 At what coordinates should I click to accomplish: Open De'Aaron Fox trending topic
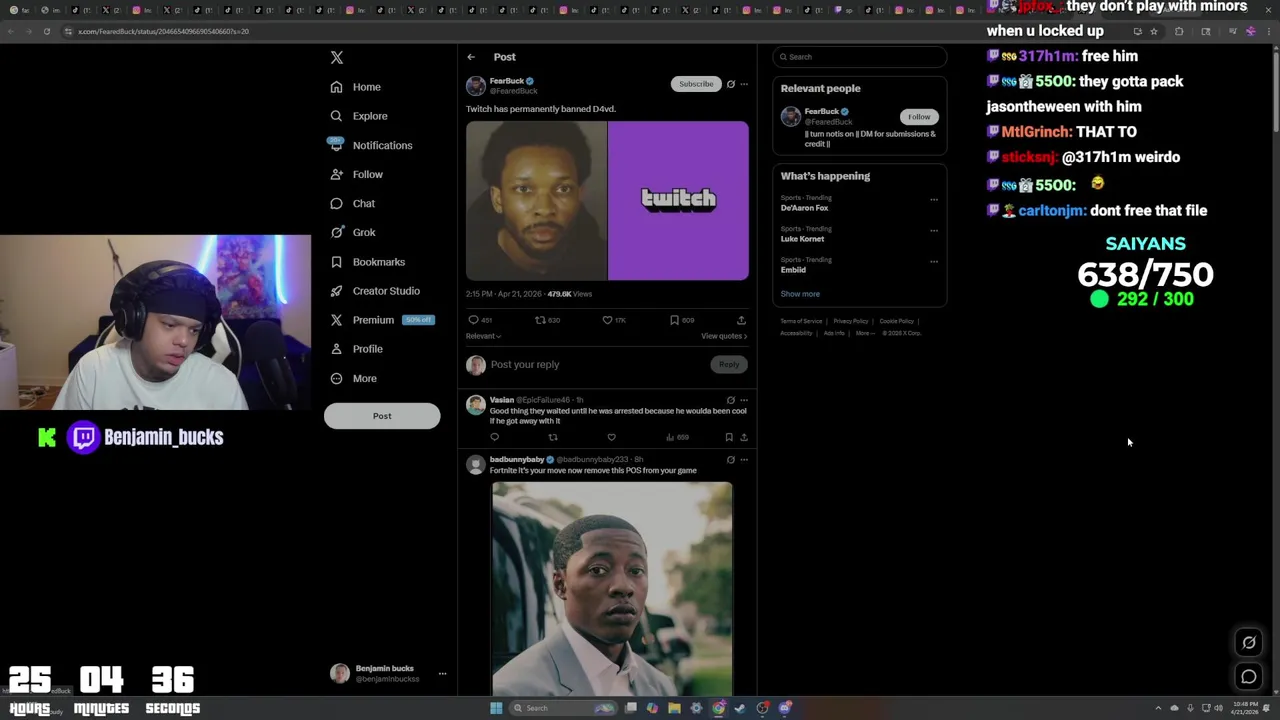point(804,208)
